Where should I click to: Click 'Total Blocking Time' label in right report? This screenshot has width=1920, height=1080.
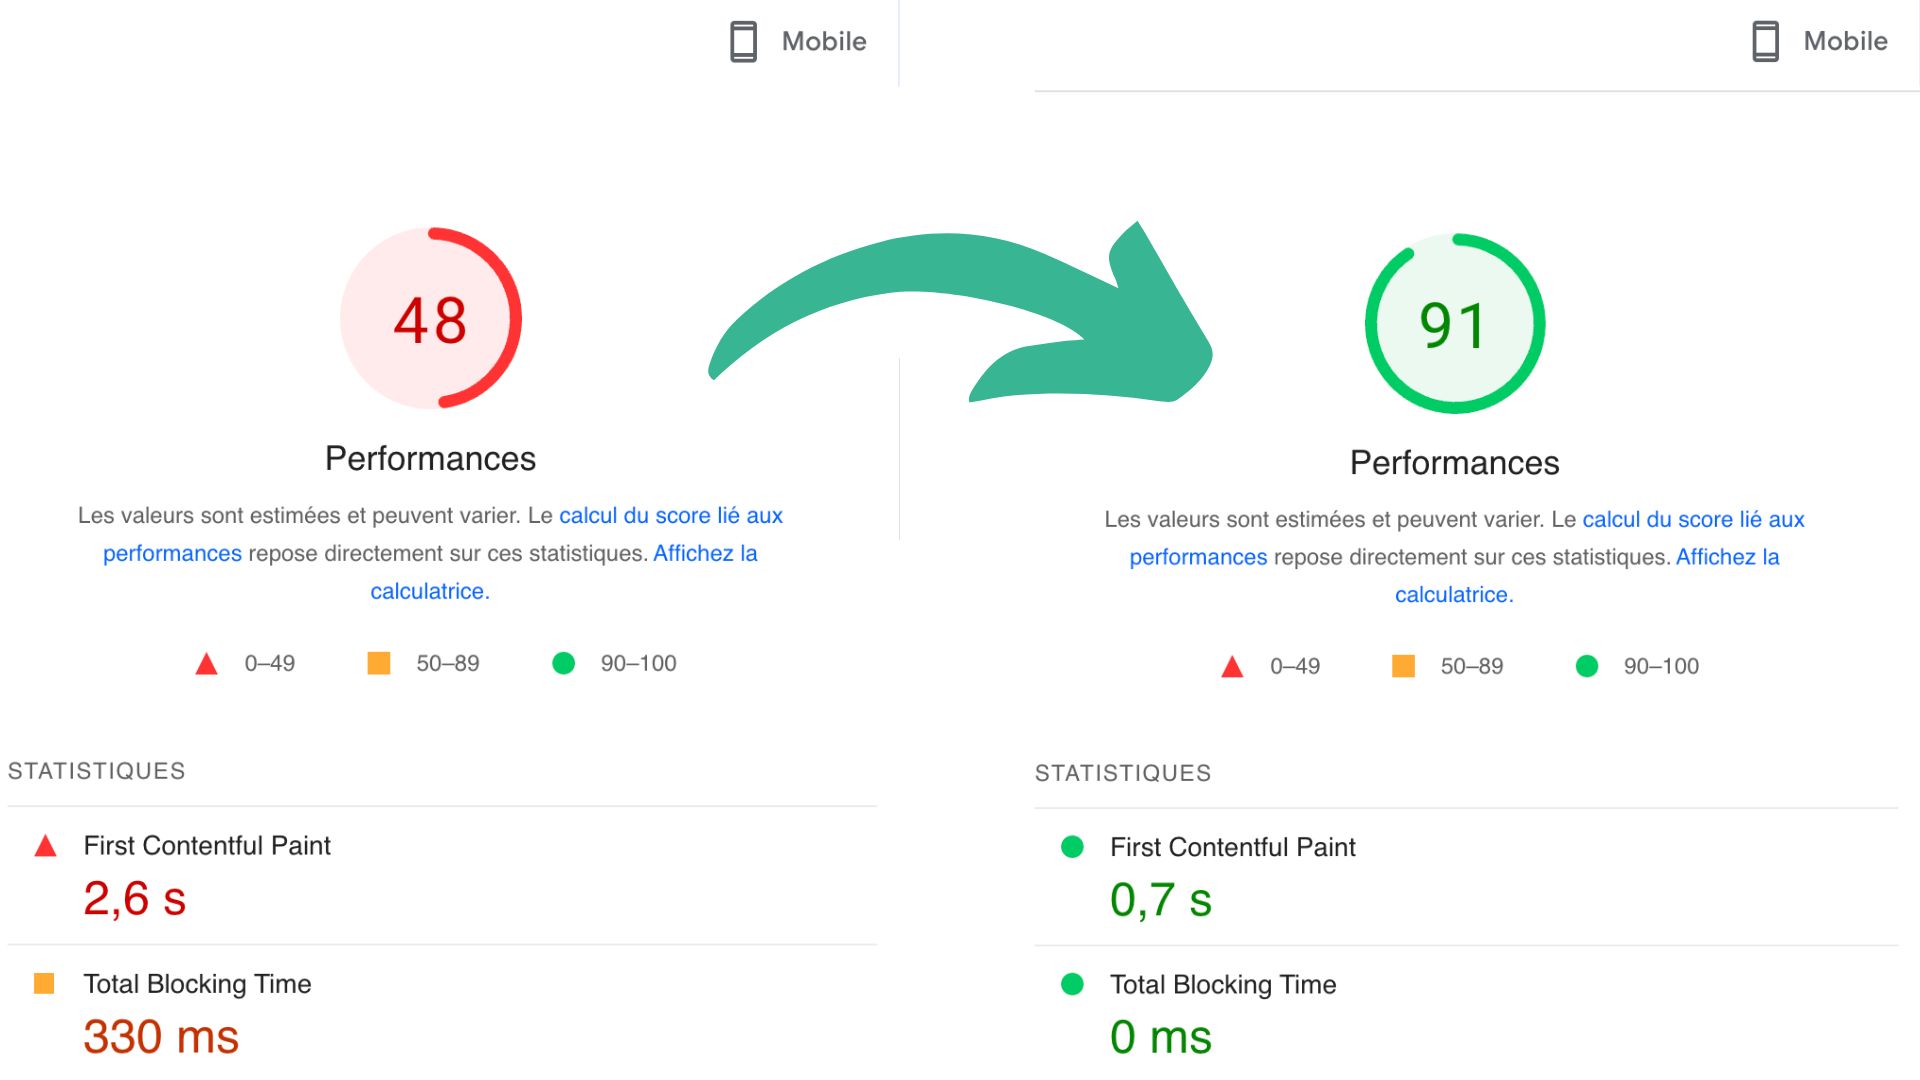pyautogui.click(x=1223, y=985)
